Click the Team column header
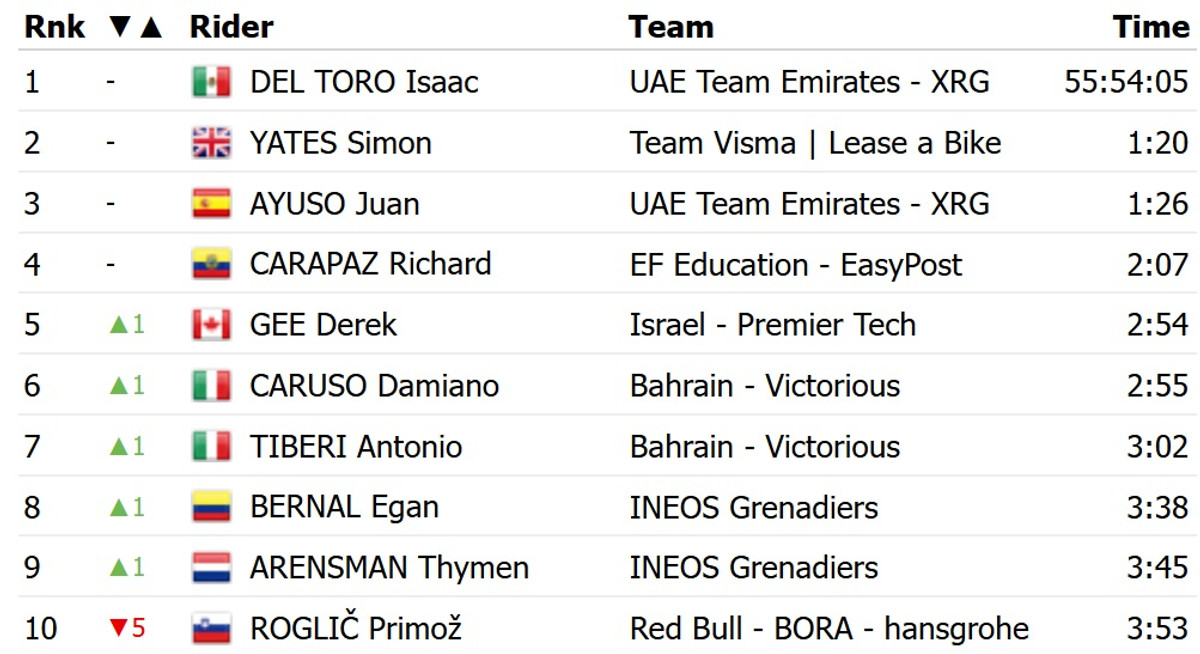This screenshot has height=654, width=1200. click(x=671, y=27)
